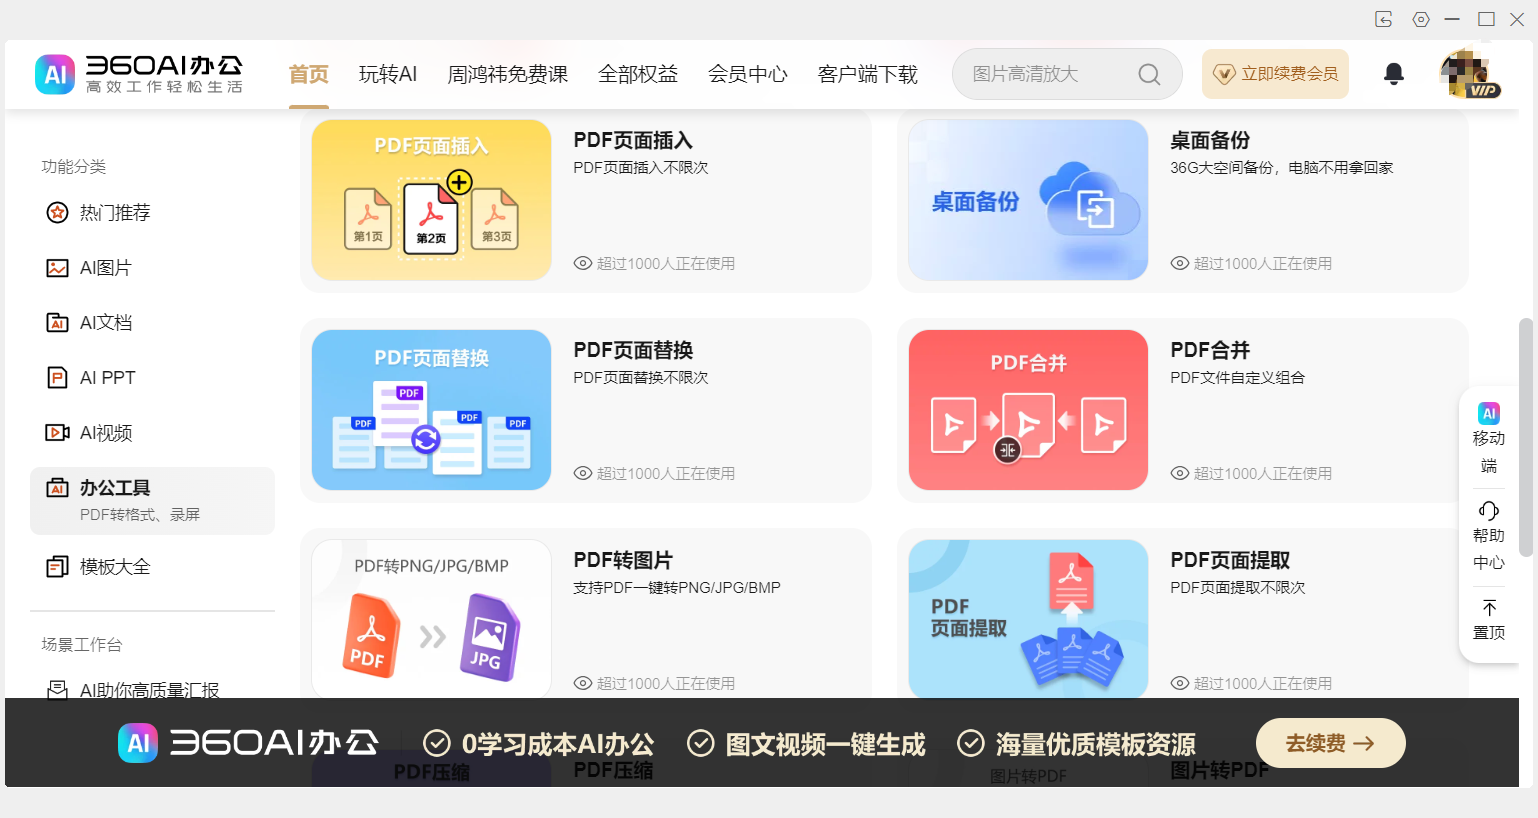Screen dimensions: 1538x818
Task: Select AI图片 category
Action: 152,267
